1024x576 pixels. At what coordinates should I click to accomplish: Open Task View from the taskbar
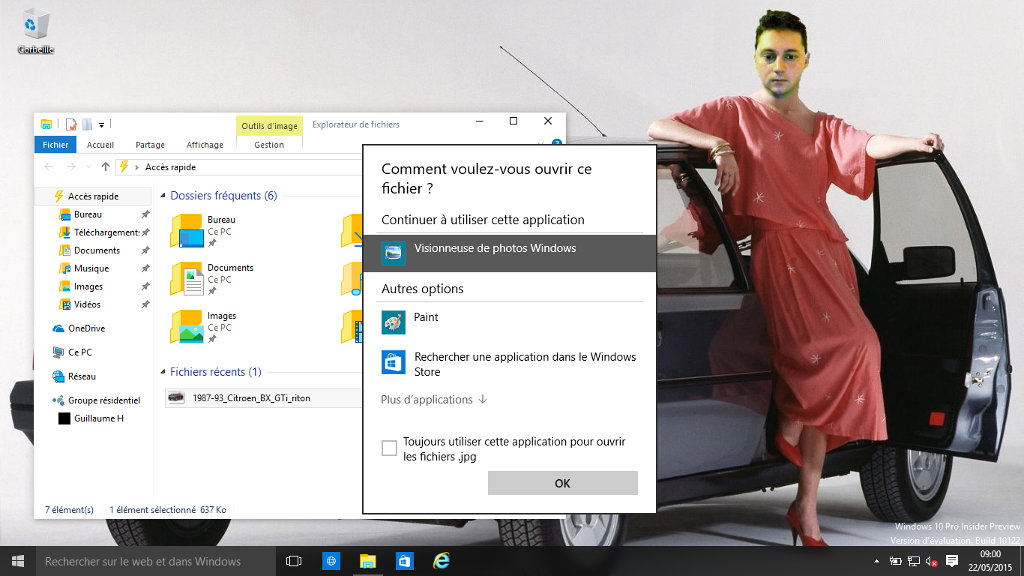coord(294,561)
